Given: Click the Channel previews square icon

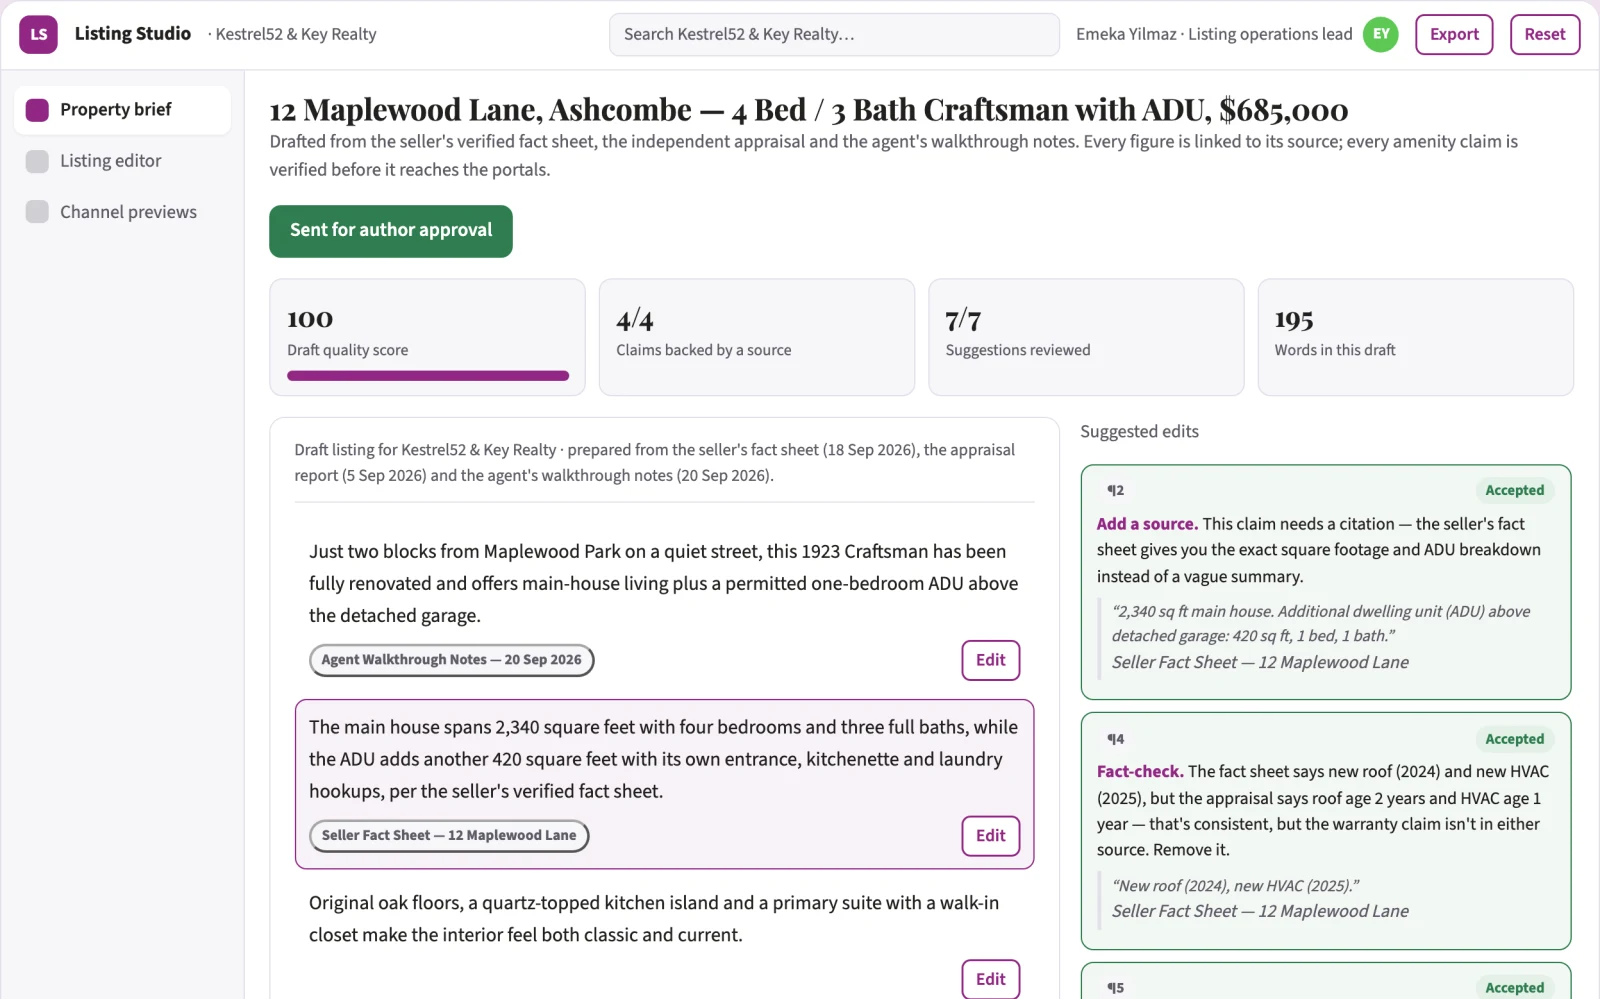Looking at the screenshot, I should [37, 212].
